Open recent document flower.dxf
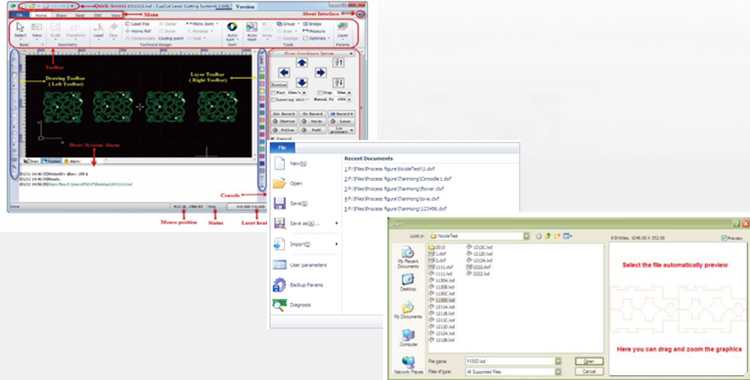Image resolution: width=750 pixels, height=380 pixels. (x=394, y=189)
